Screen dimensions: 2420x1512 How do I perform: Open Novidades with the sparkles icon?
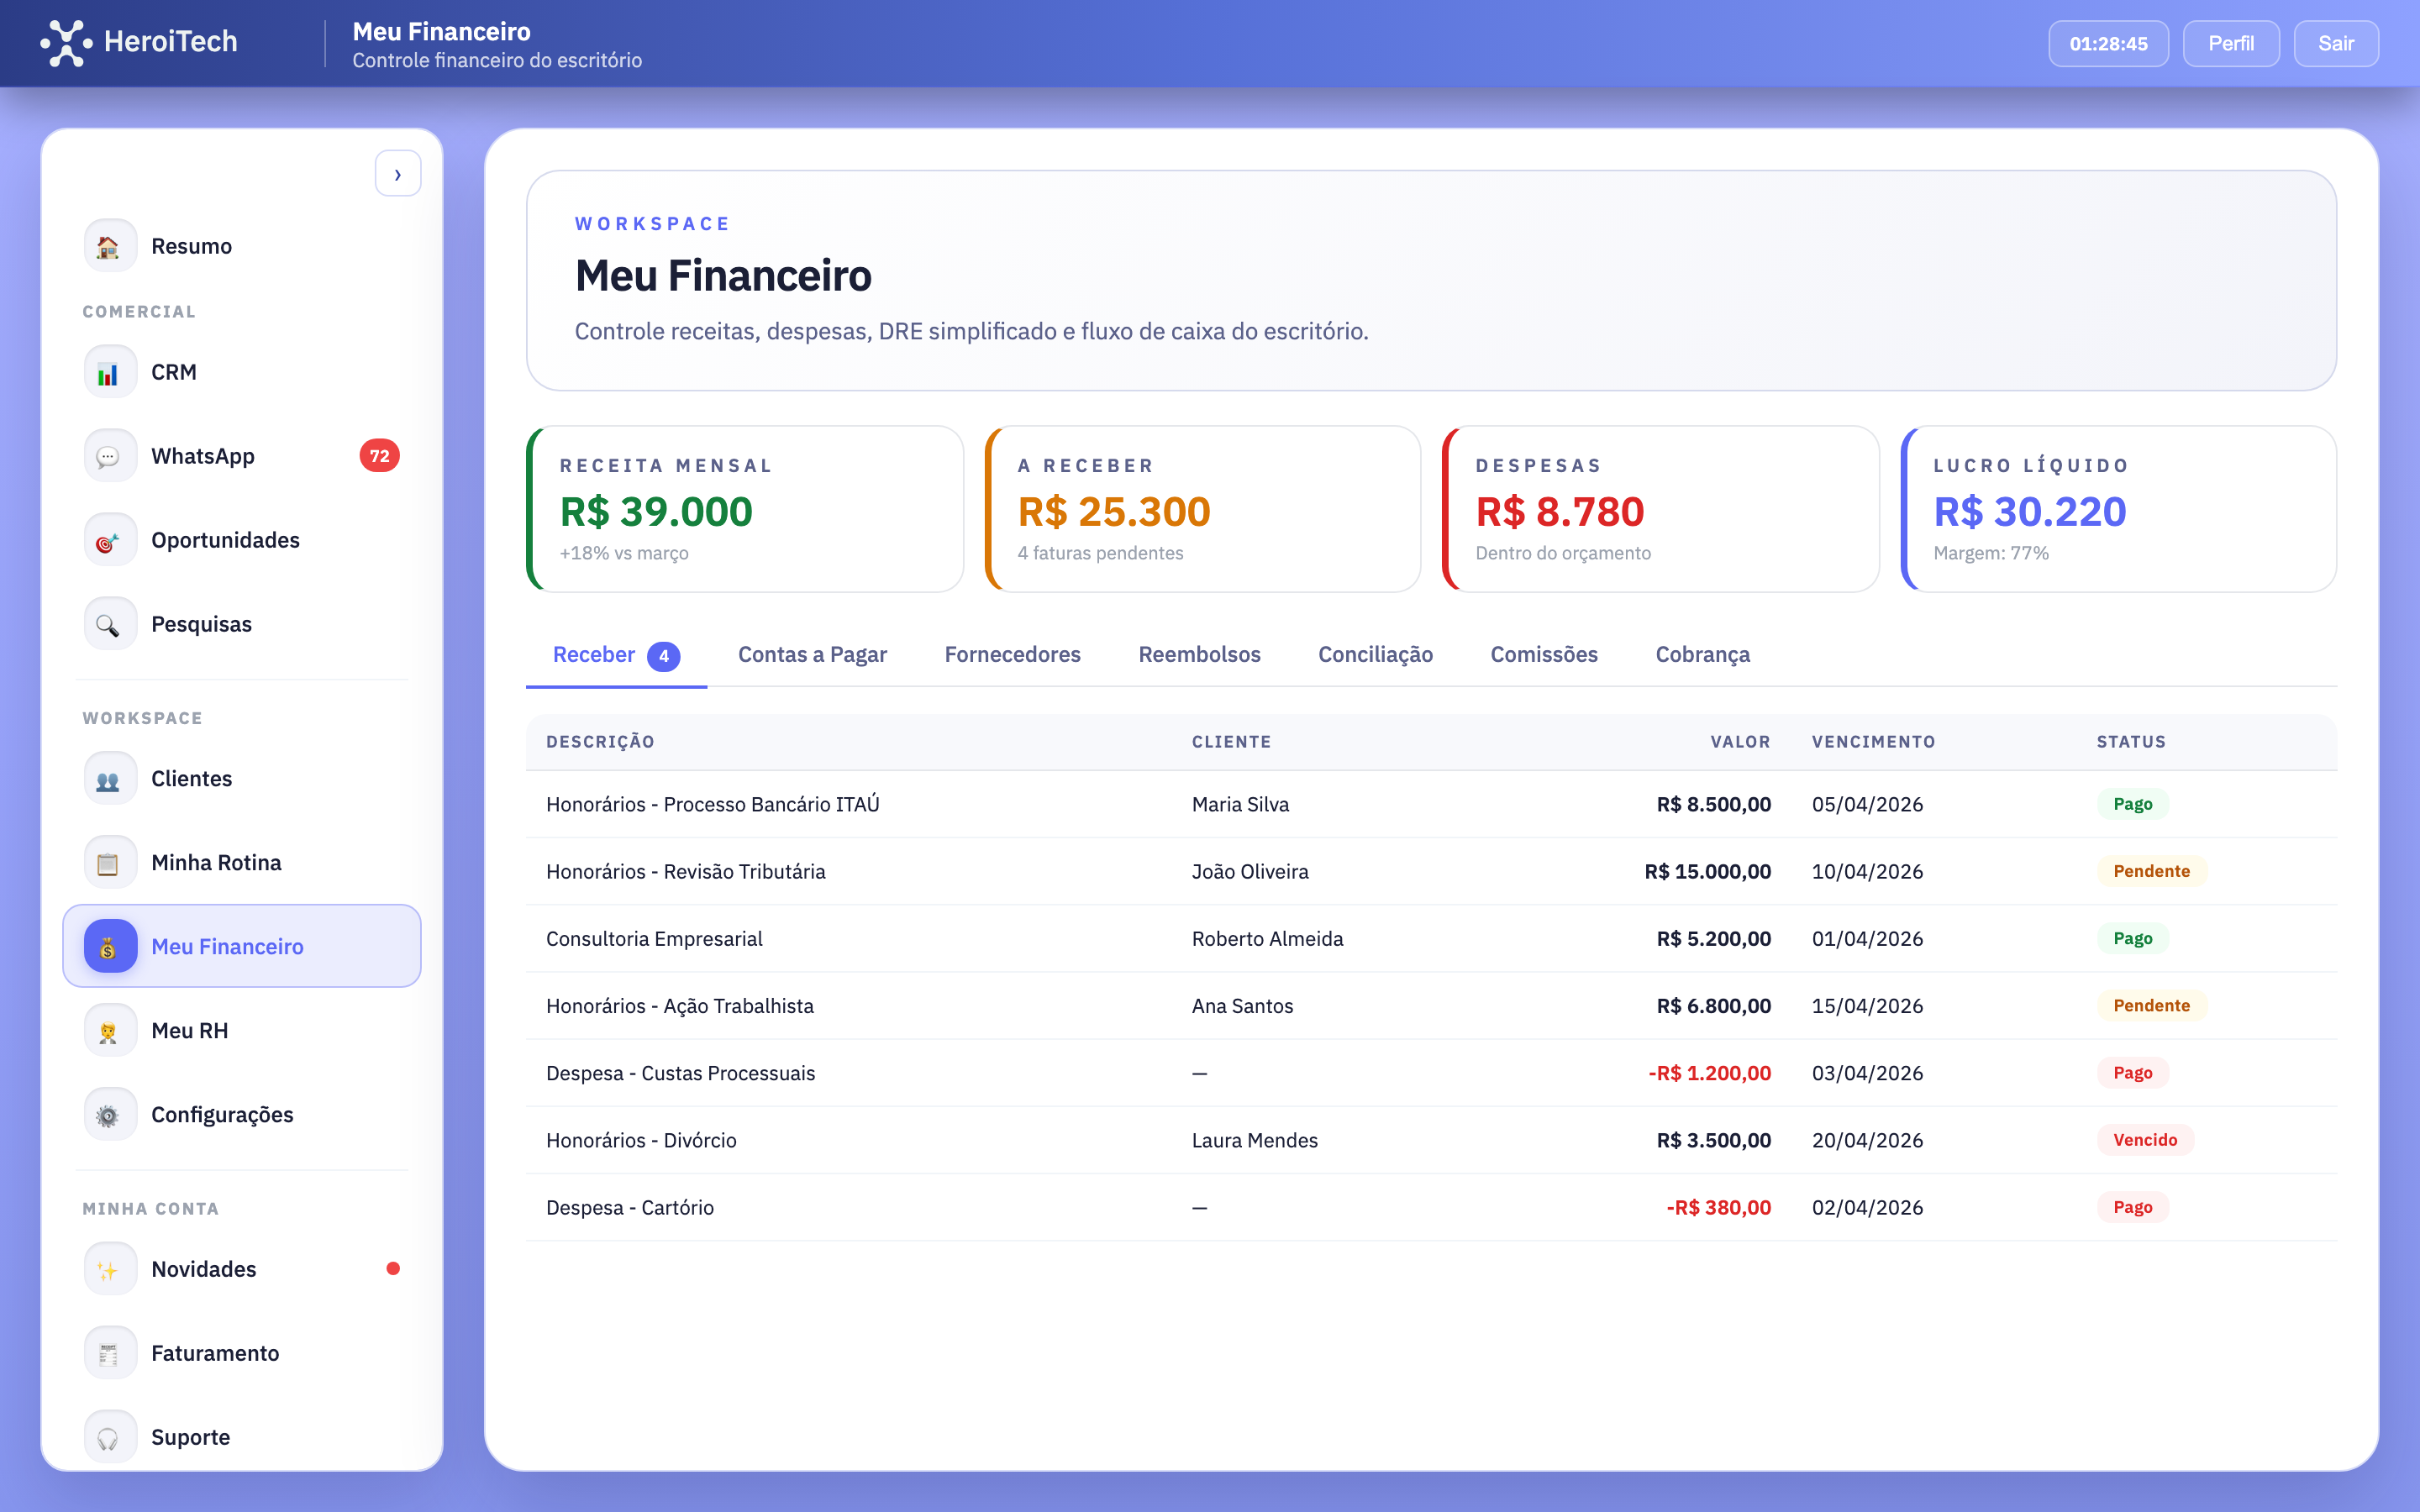pos(109,1268)
